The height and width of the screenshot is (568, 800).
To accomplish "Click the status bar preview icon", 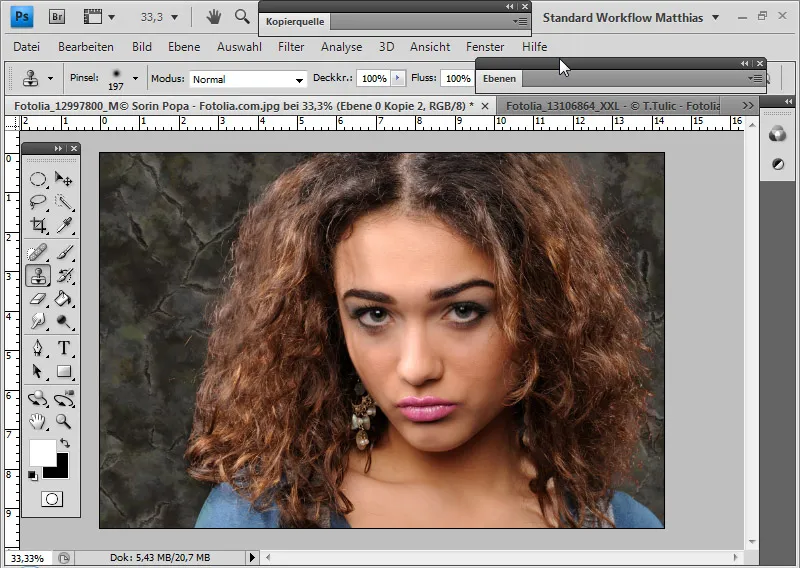I will [x=64, y=558].
